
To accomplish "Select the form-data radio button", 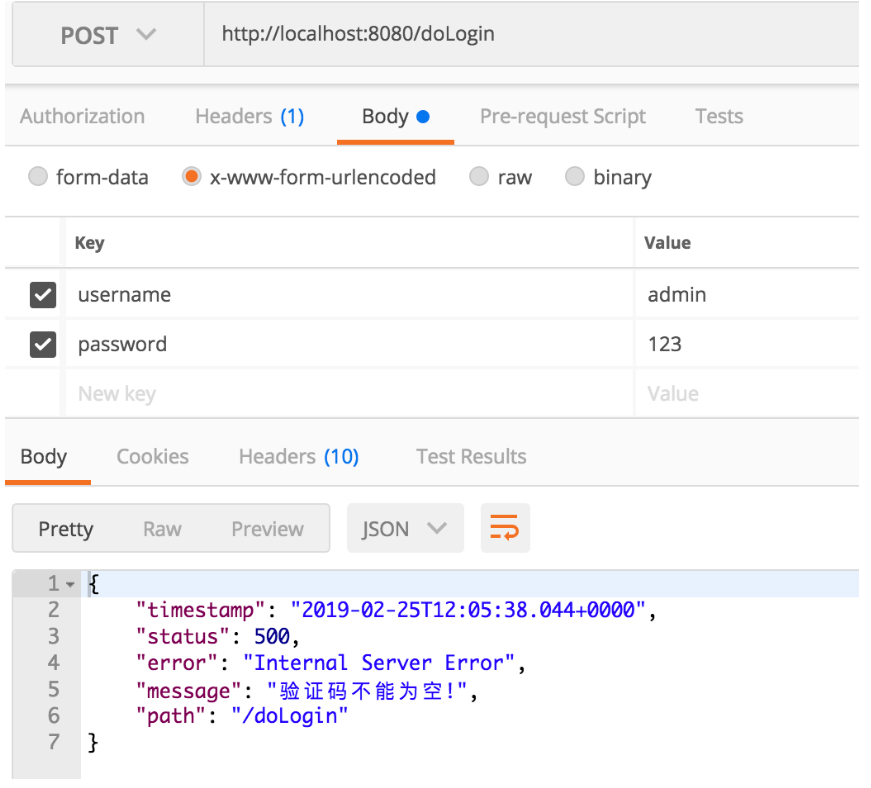I will (38, 179).
